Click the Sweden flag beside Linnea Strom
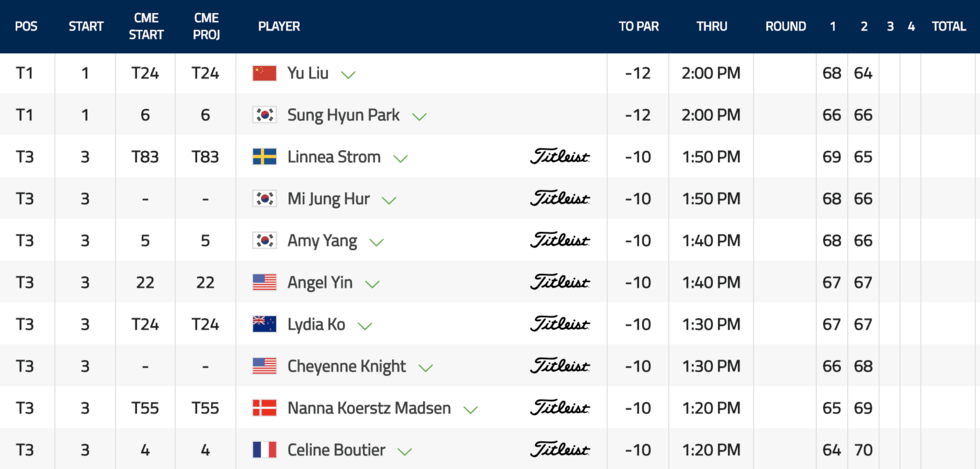The height and width of the screenshot is (469, 980). [264, 157]
